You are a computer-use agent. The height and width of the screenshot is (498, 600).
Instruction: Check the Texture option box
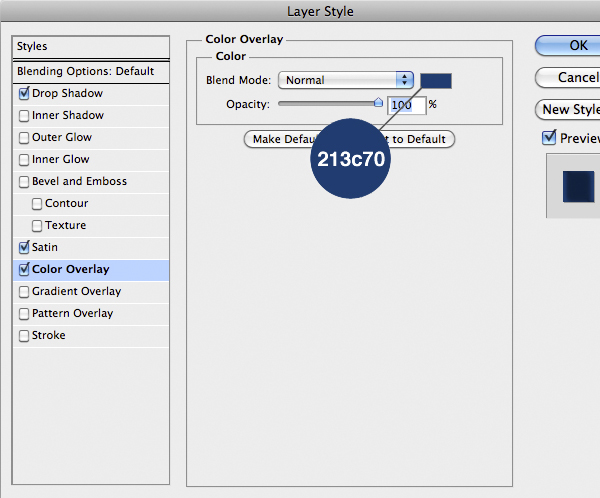tap(38, 226)
